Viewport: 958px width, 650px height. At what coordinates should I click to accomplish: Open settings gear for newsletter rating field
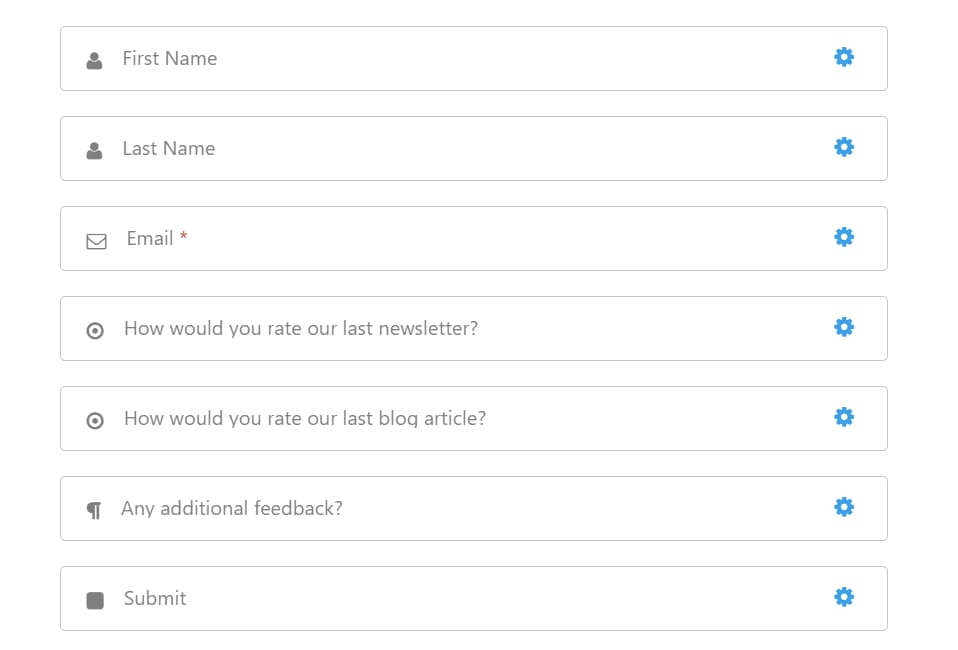point(844,327)
